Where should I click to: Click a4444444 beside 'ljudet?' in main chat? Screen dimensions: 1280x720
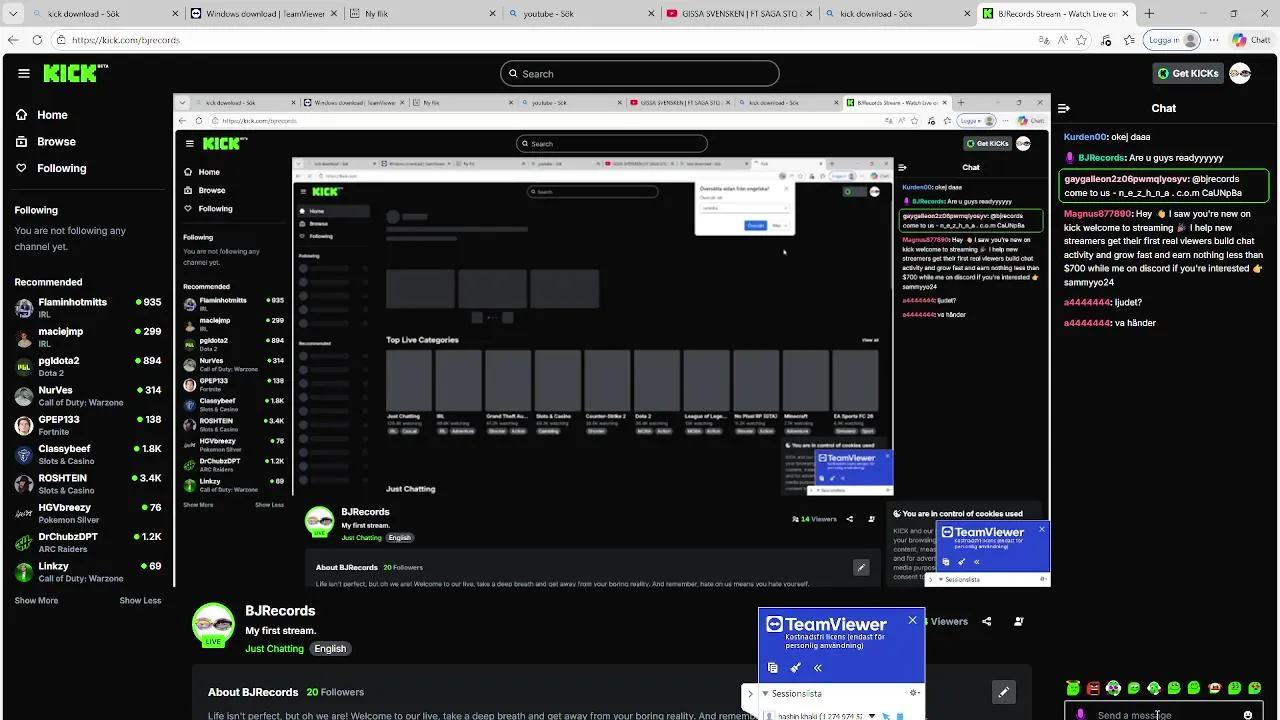(x=1087, y=302)
